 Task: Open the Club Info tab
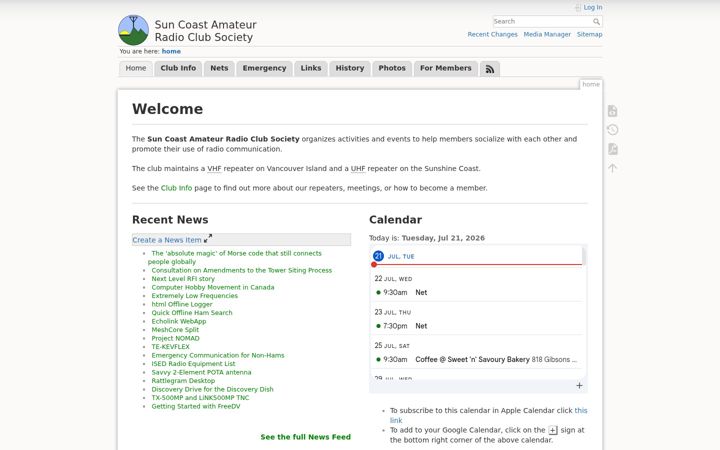pyautogui.click(x=178, y=68)
